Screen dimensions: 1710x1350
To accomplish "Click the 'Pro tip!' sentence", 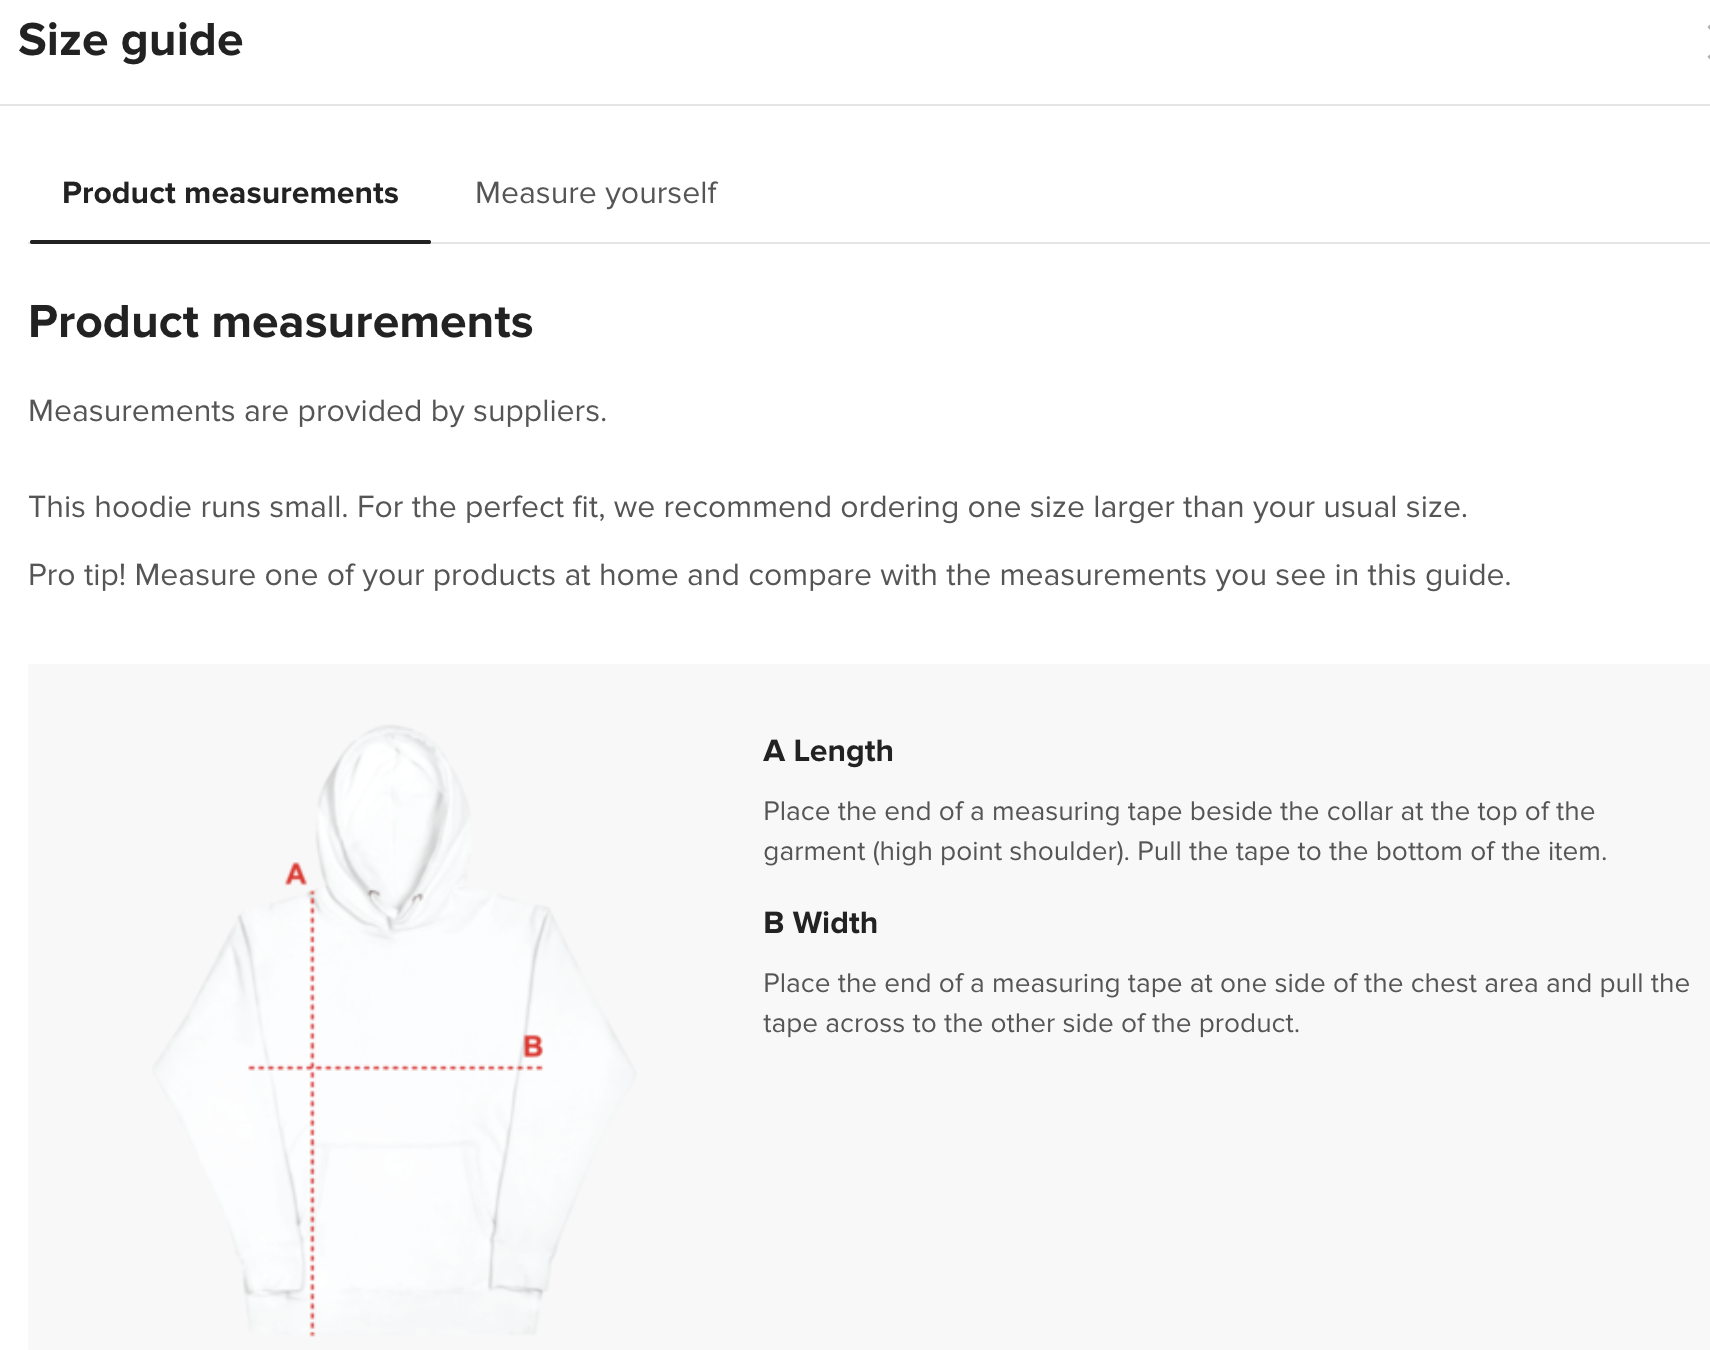I will coord(770,575).
